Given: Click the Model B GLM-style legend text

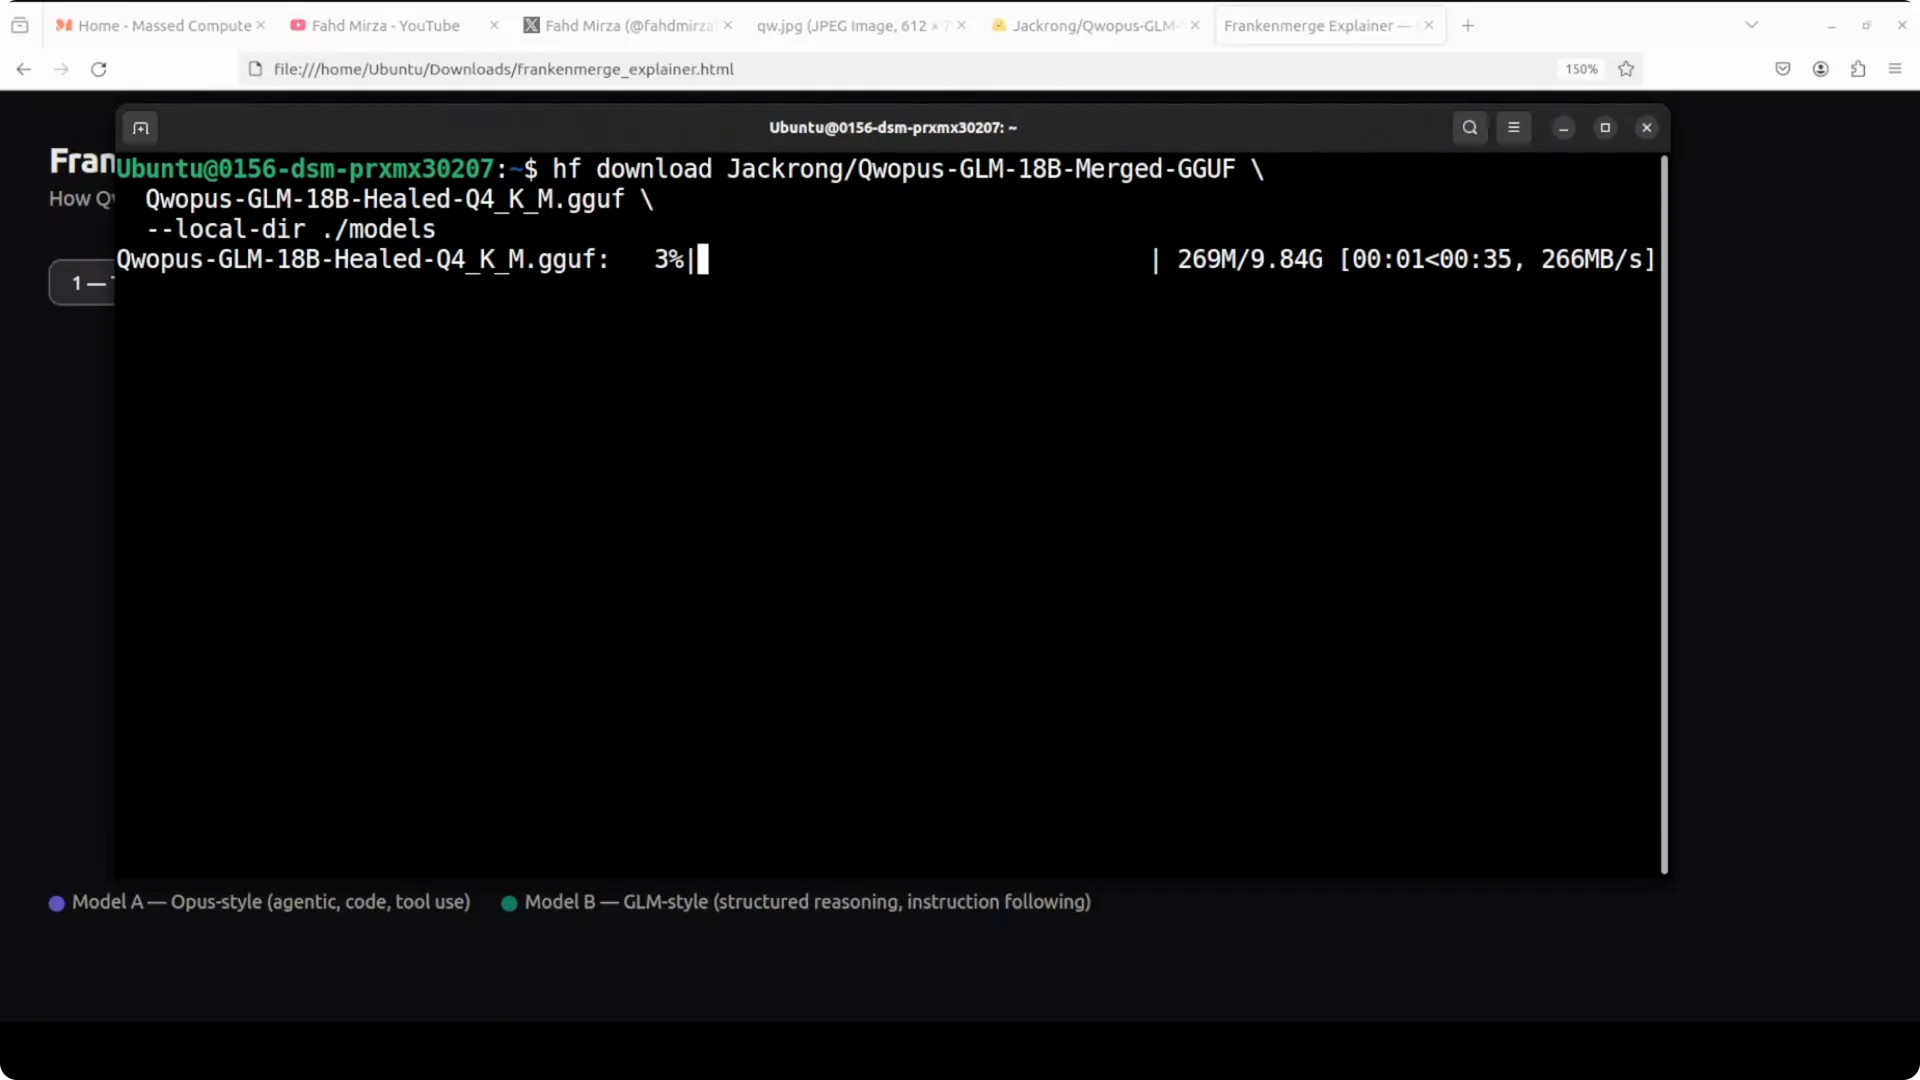Looking at the screenshot, I should (808, 902).
